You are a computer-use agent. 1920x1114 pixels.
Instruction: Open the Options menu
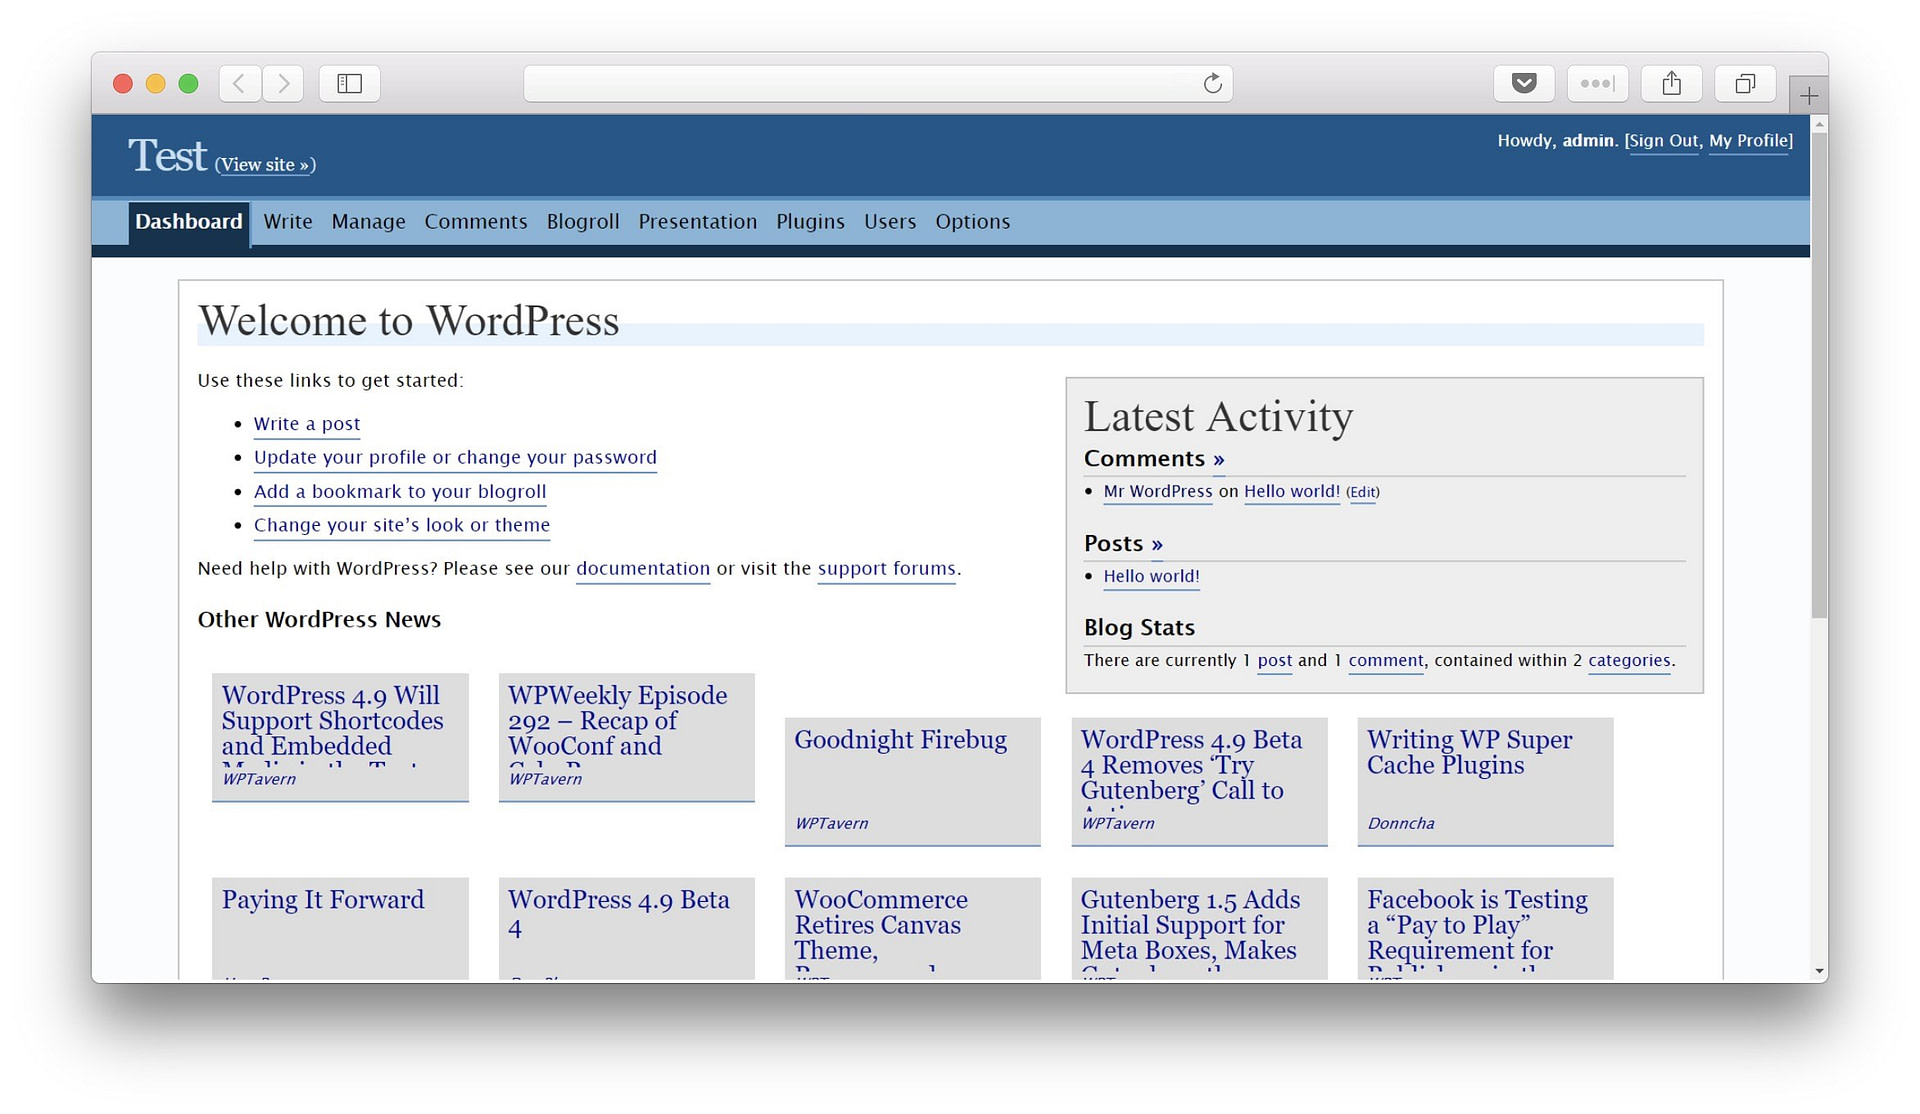972,222
